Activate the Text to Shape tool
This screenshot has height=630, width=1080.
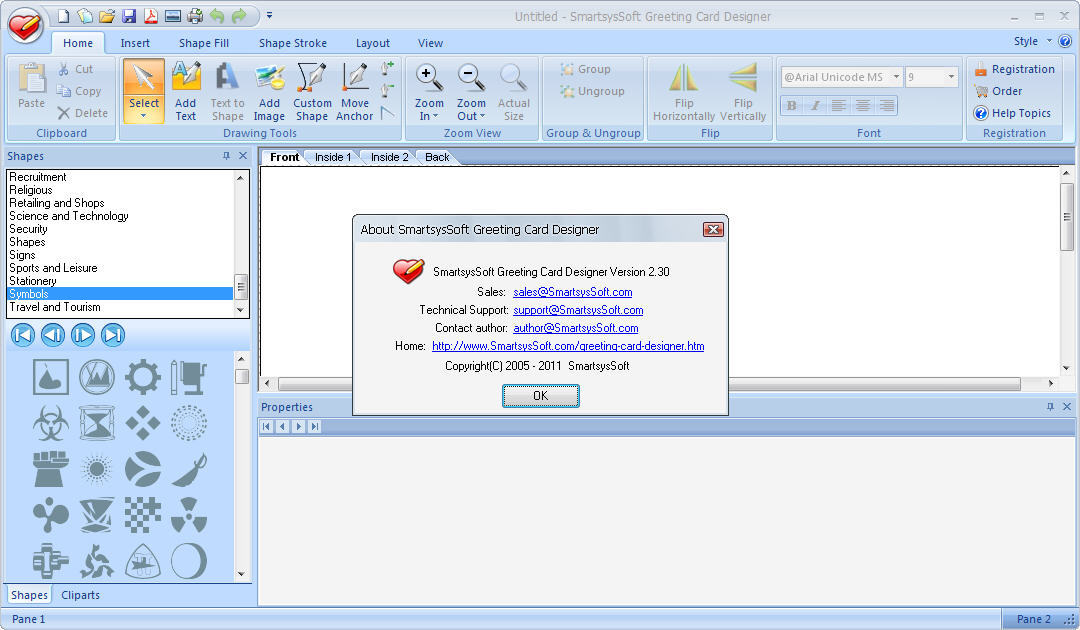tap(227, 91)
